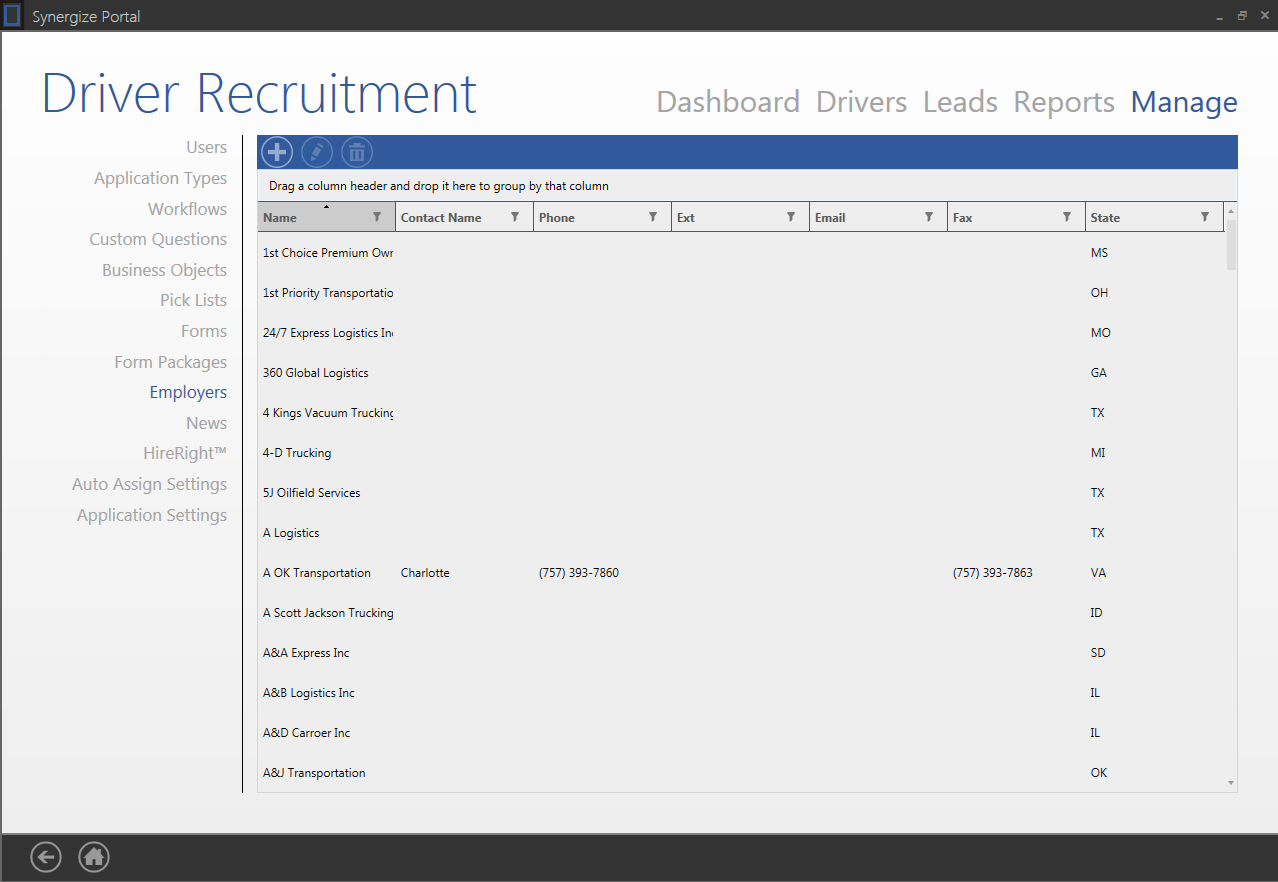Open the filter icon on Name column
Viewport: 1278px width, 882px height.
[x=377, y=217]
